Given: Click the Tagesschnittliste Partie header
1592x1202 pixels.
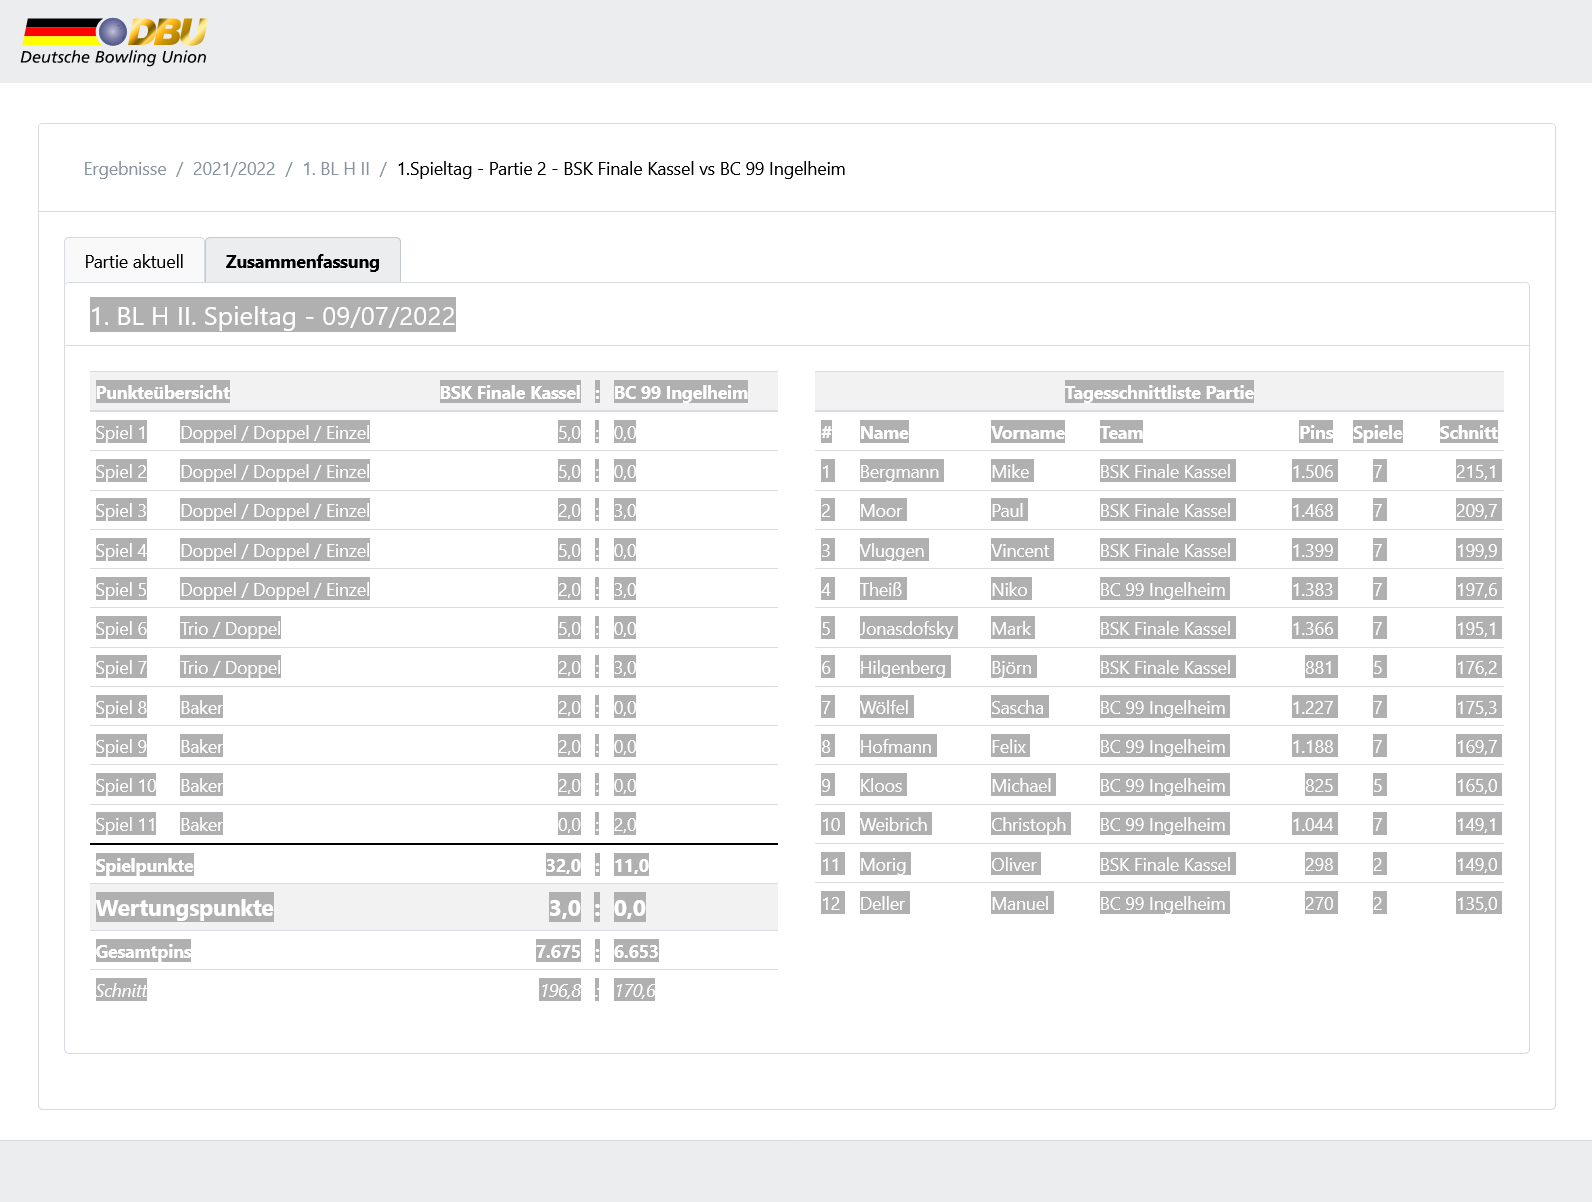Looking at the screenshot, I should click(x=1159, y=392).
